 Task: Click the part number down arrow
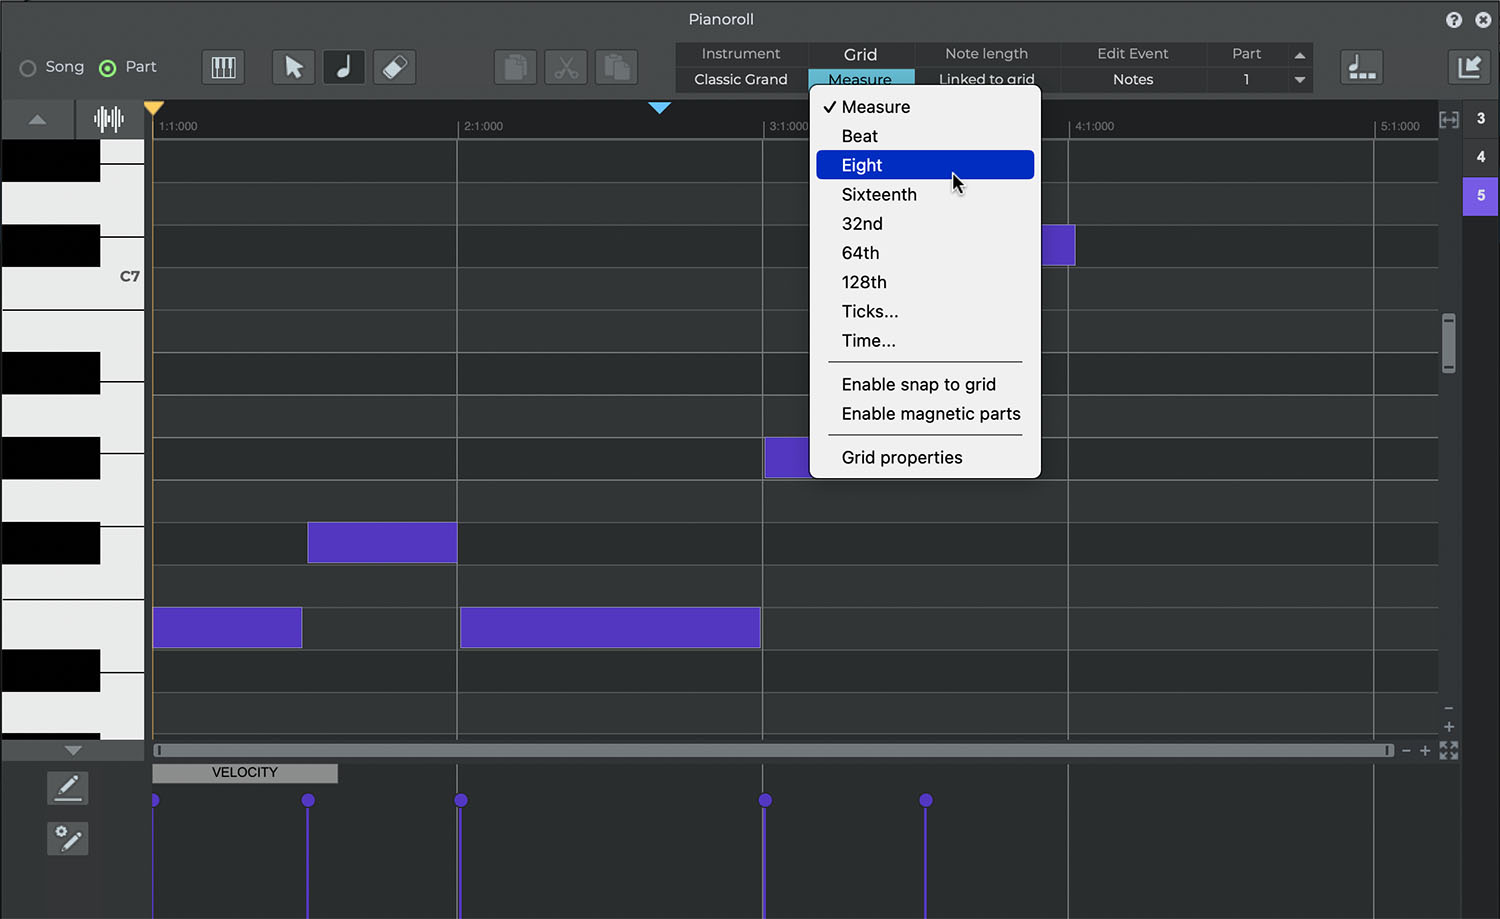coord(1299,80)
